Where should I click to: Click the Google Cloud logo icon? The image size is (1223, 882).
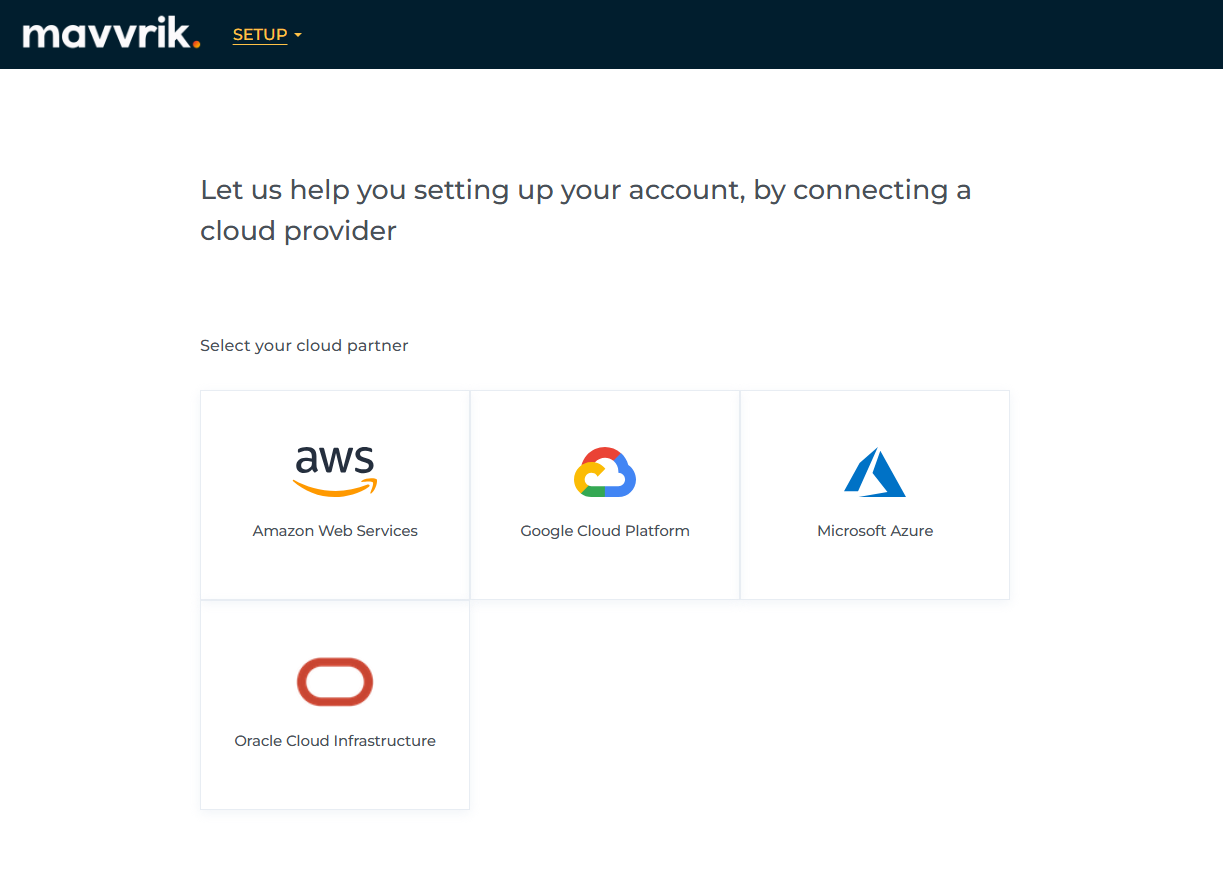[x=605, y=472]
